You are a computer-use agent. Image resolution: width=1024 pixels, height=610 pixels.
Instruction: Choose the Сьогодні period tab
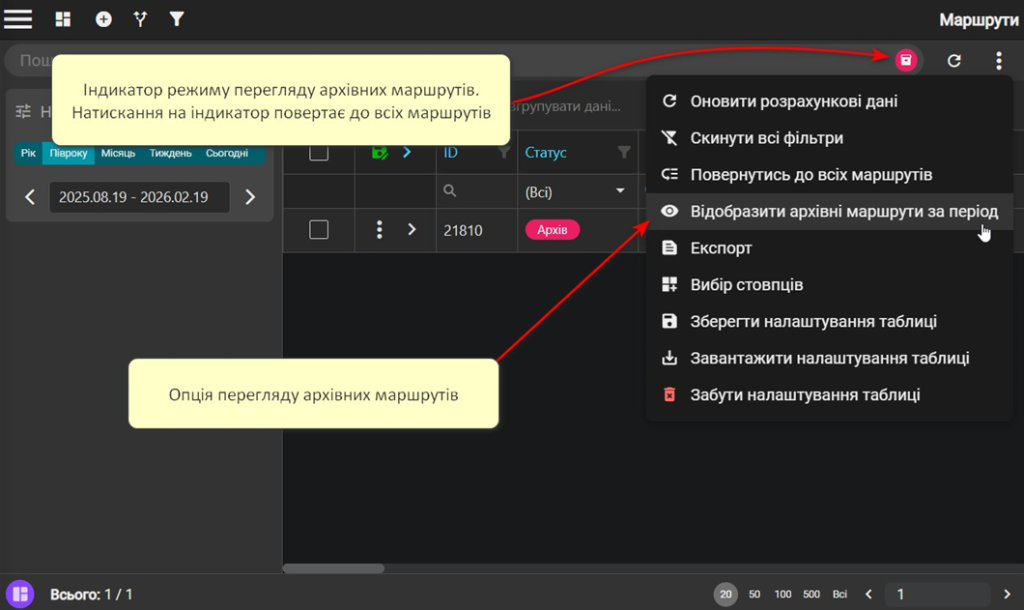coord(227,153)
